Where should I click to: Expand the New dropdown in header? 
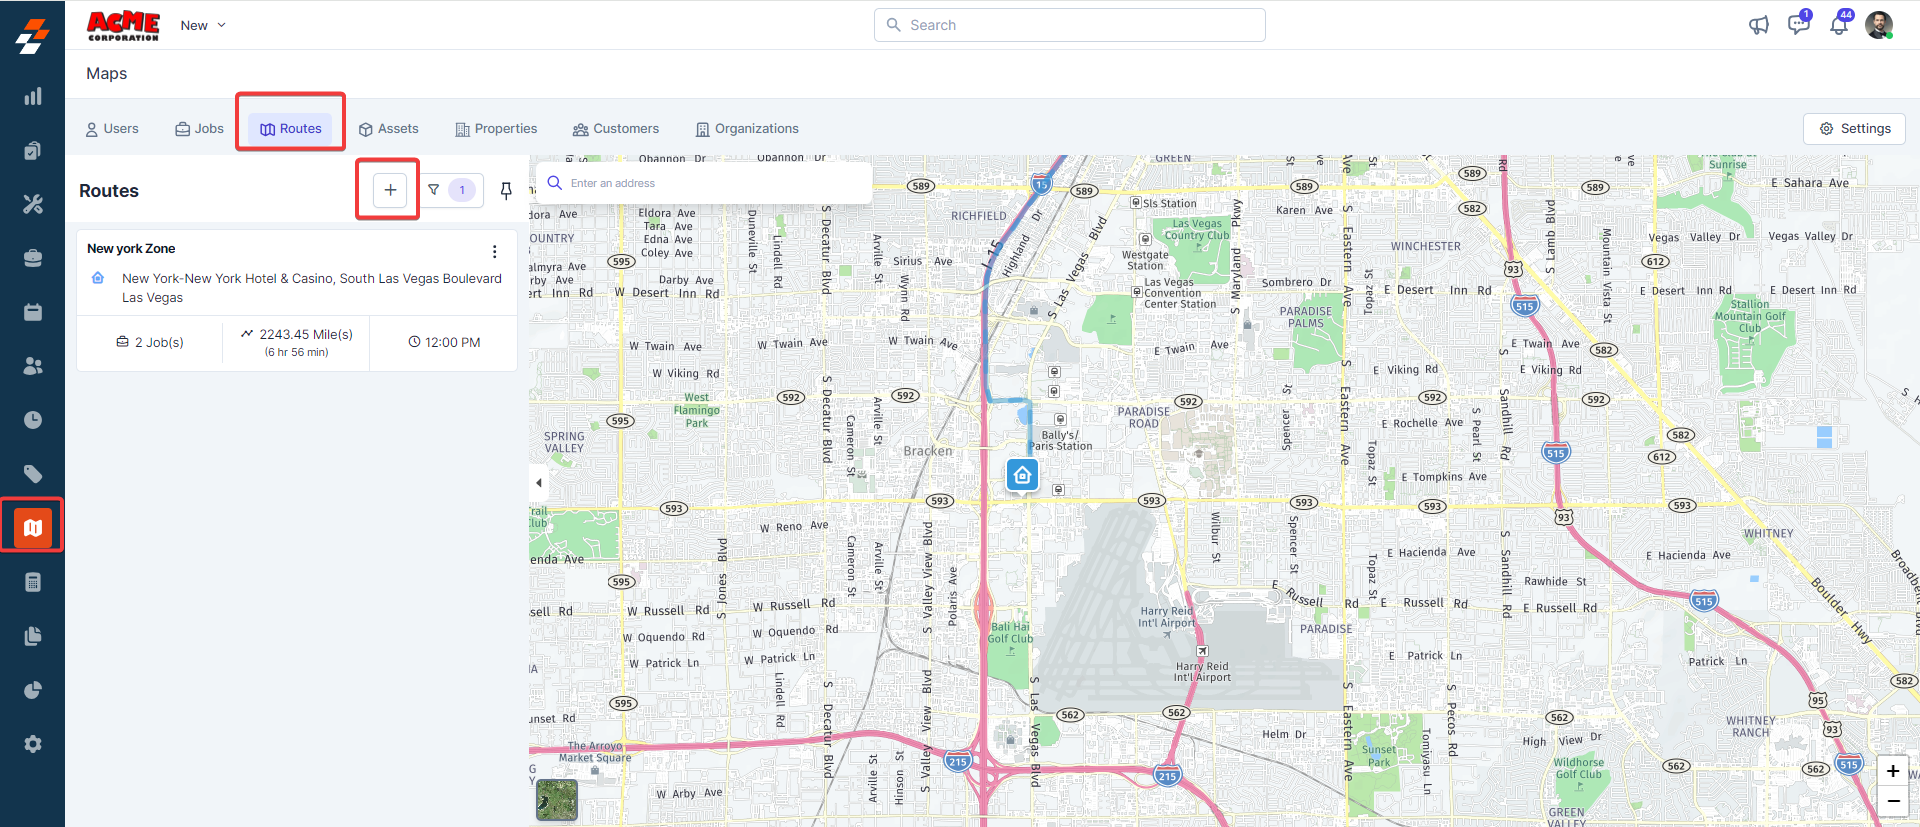203,25
